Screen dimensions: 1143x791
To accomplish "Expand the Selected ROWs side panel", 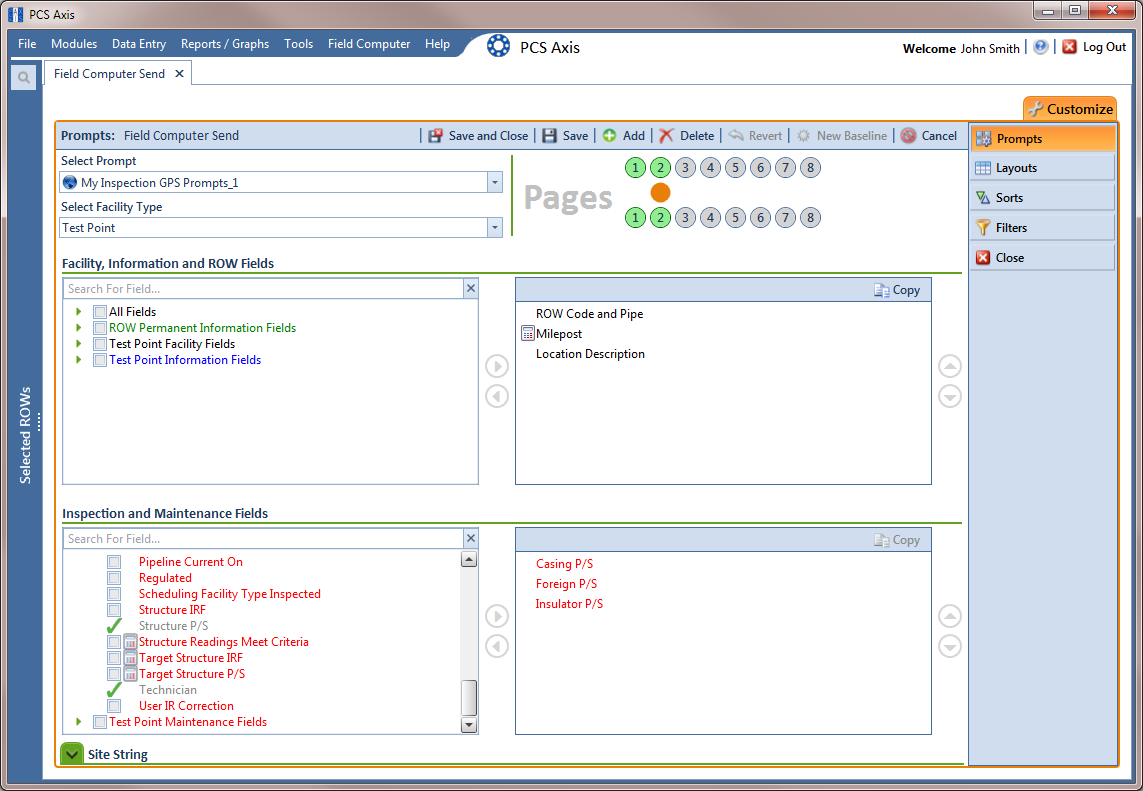I will click(x=26, y=435).
